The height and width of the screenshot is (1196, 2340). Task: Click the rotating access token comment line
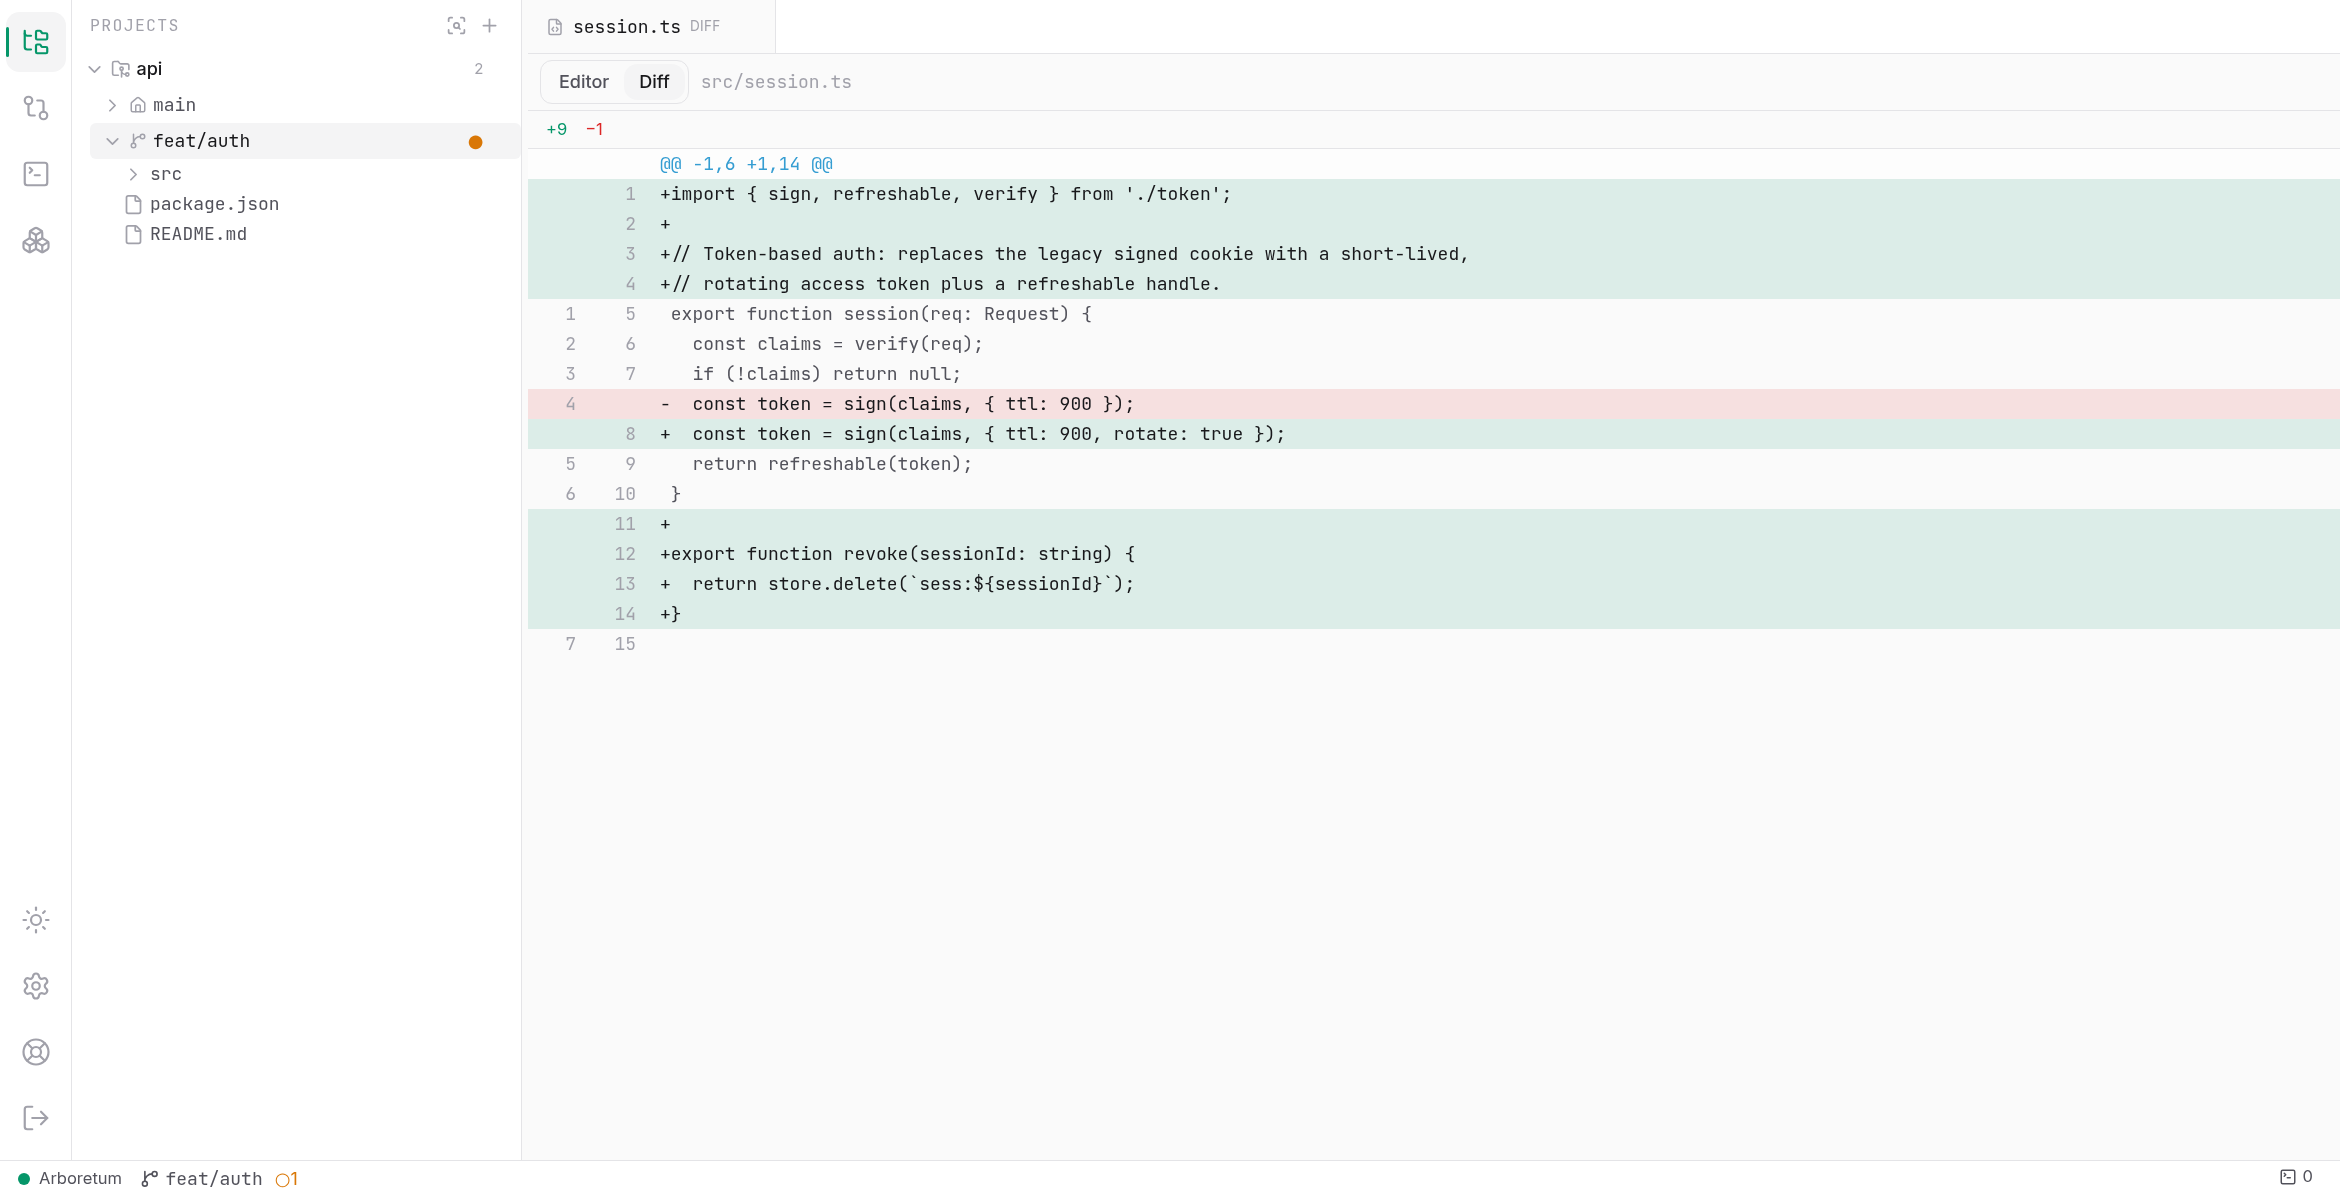click(1434, 284)
